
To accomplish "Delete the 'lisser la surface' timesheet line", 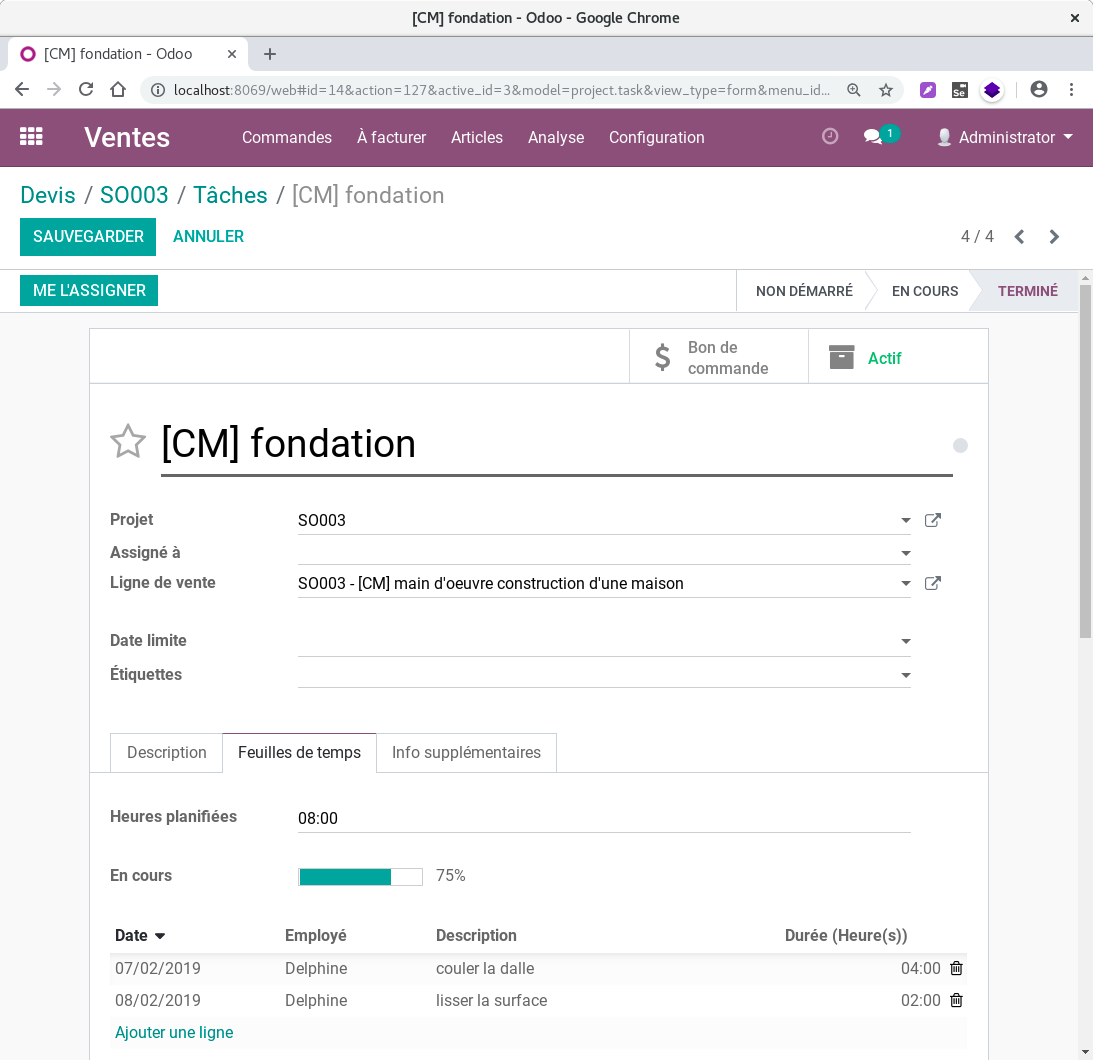I will 956,1000.
